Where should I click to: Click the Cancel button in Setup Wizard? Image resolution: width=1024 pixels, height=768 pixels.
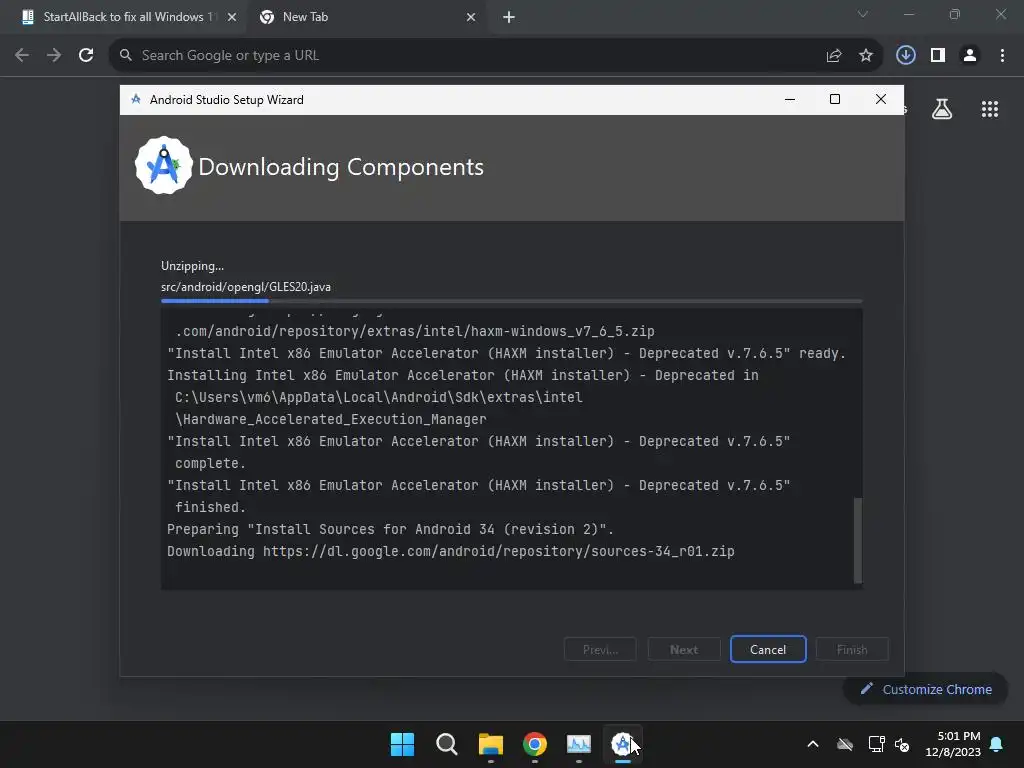(x=768, y=649)
